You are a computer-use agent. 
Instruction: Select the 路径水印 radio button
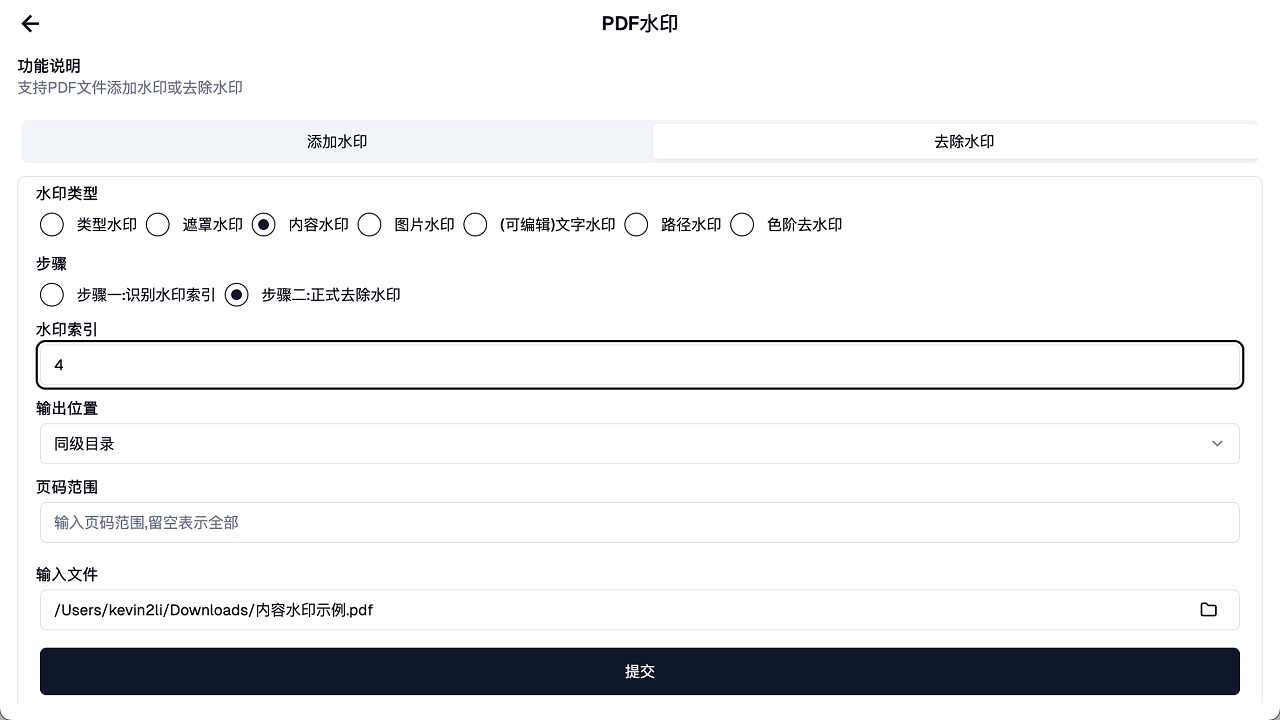point(636,225)
